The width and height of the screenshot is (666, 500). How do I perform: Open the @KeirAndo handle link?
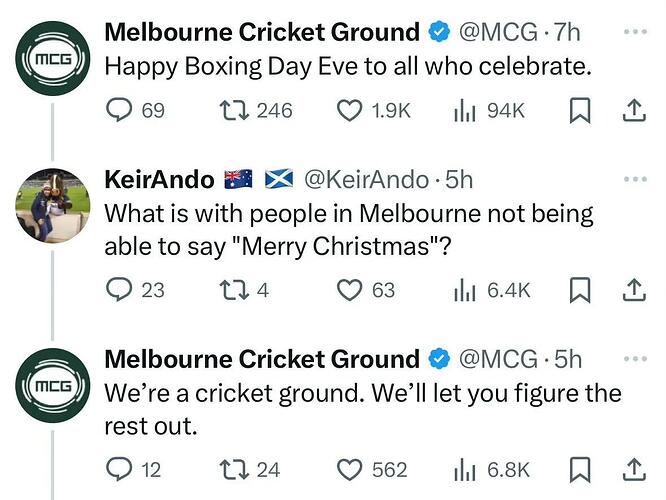[366, 180]
